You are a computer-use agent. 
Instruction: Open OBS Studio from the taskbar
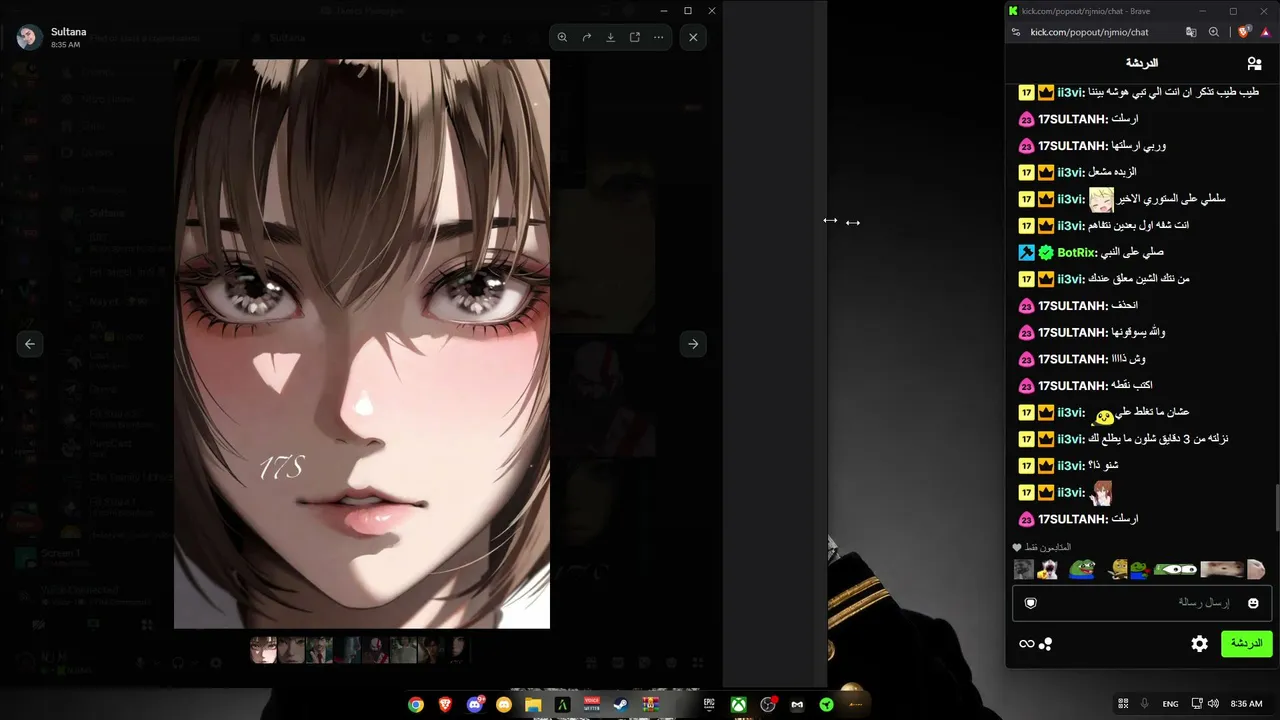click(768, 704)
